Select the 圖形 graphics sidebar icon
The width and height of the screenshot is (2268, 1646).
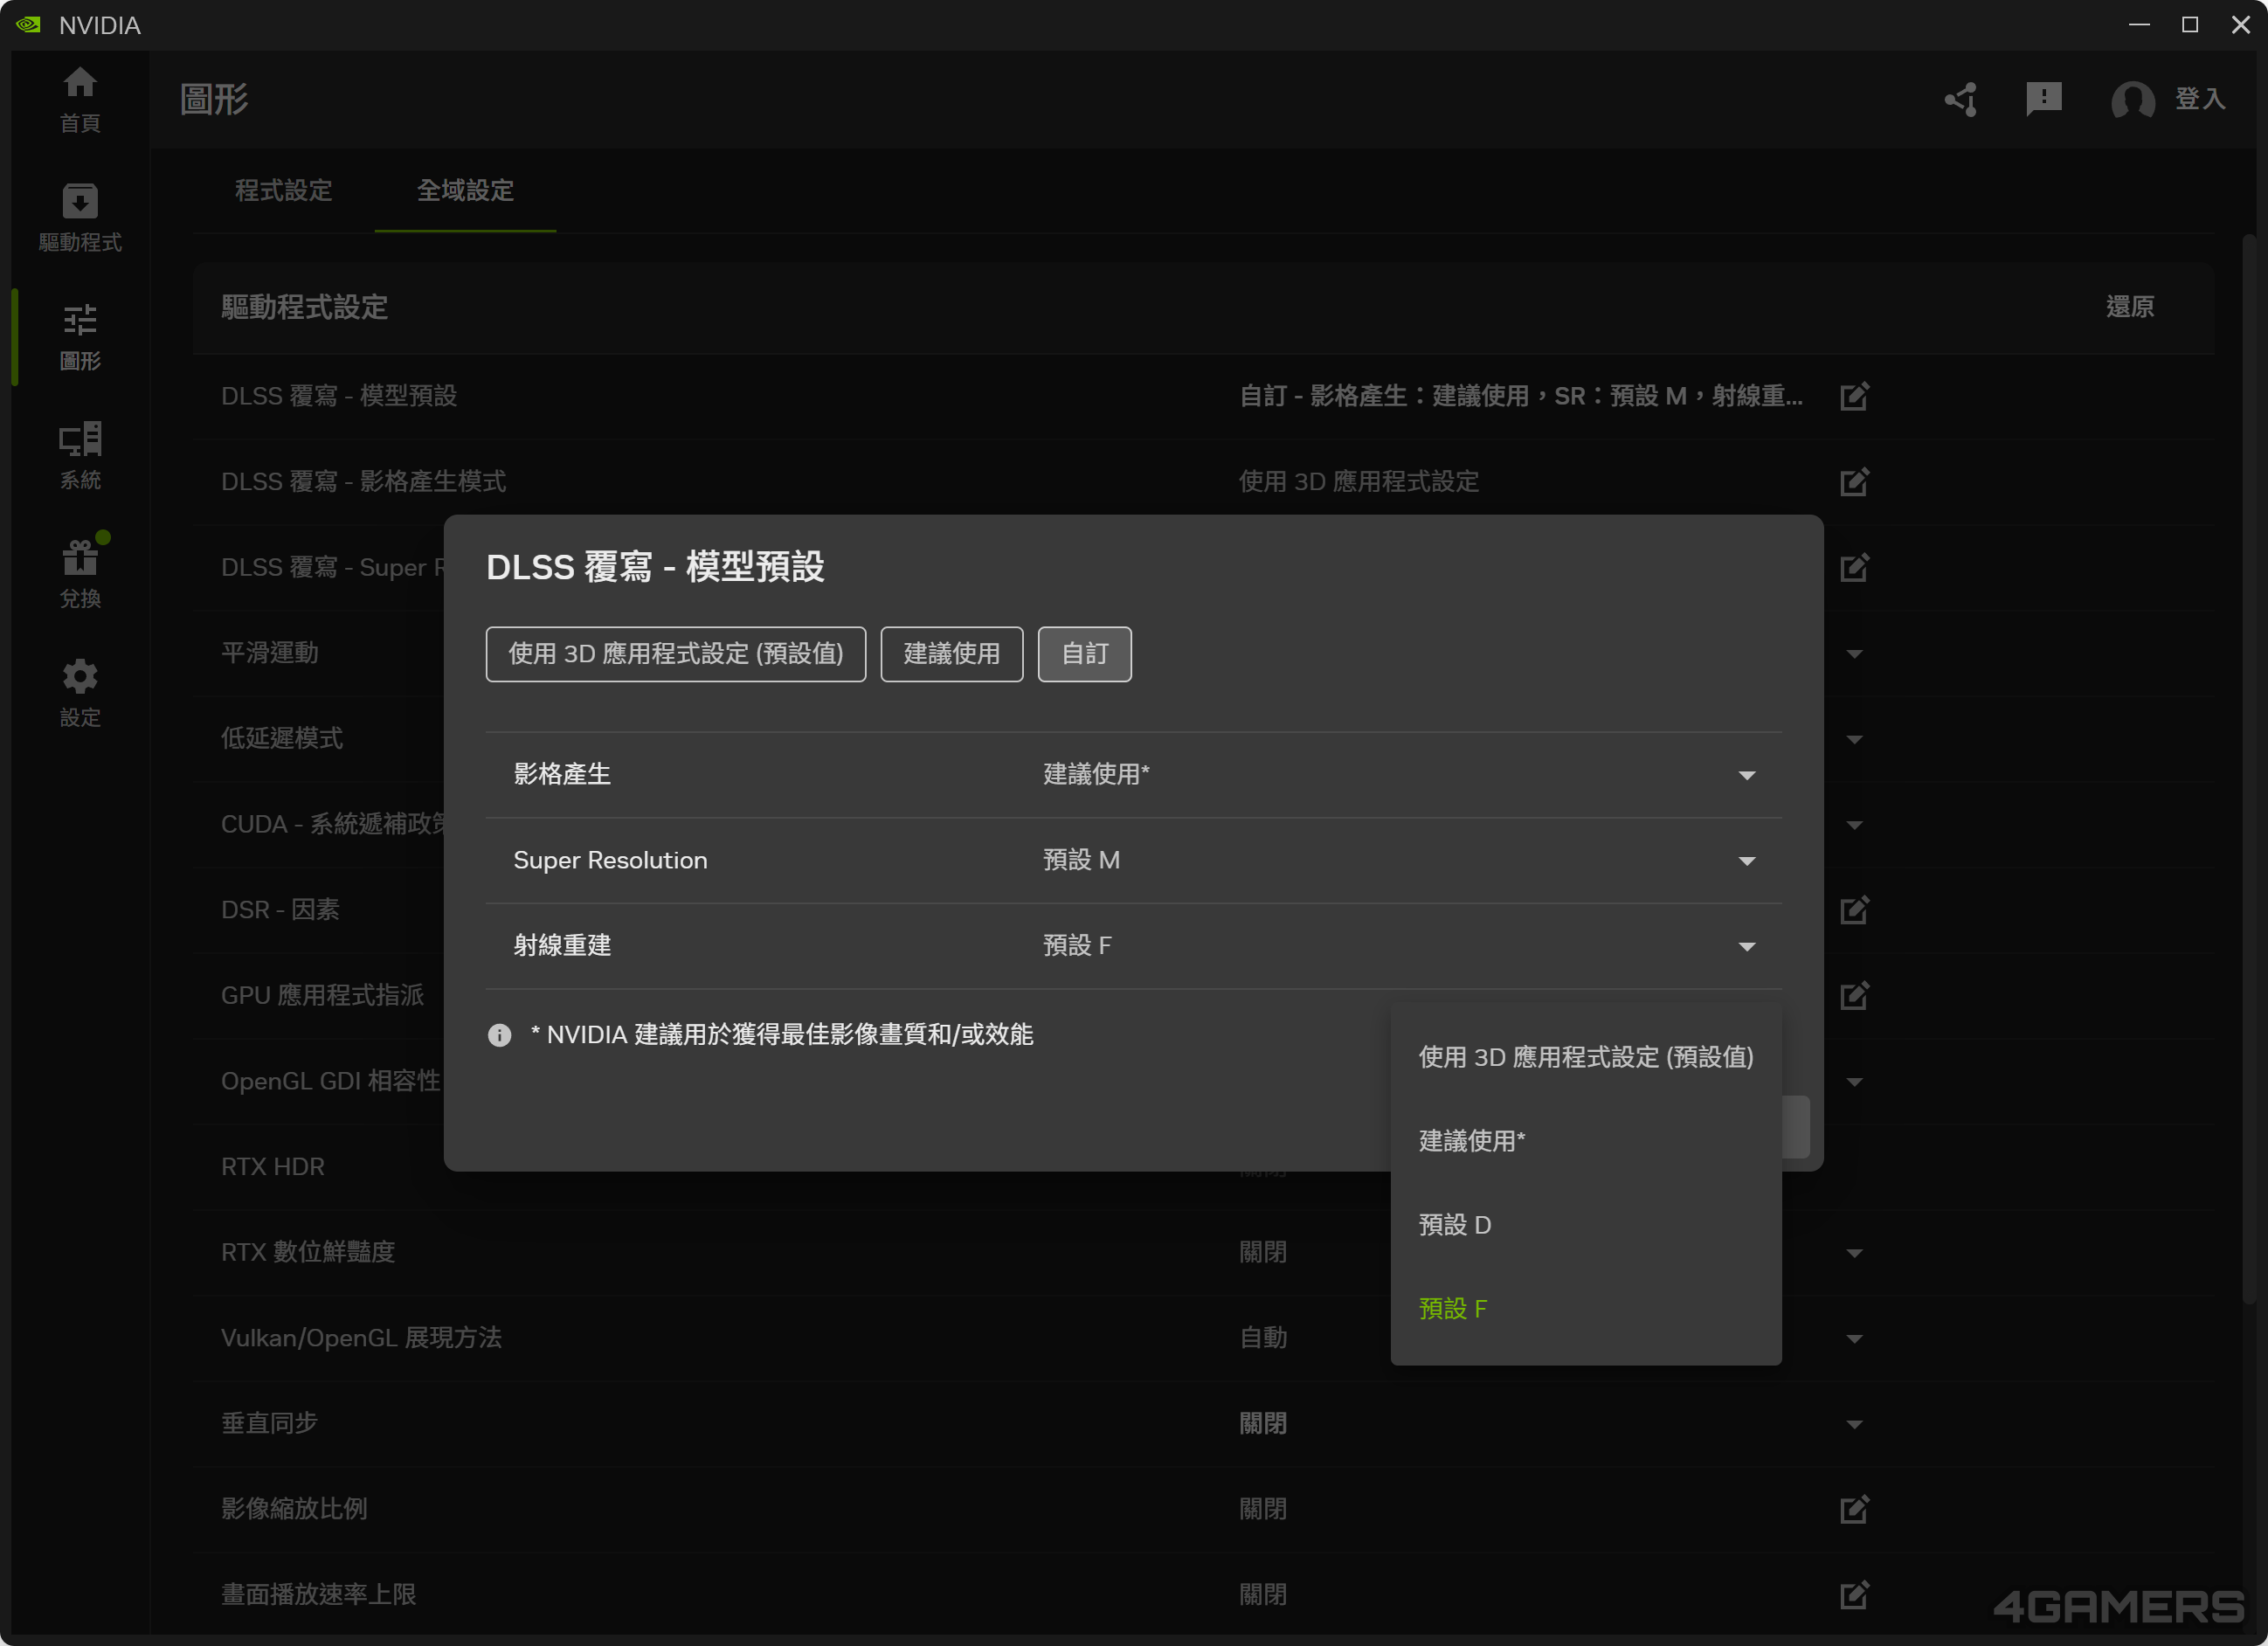click(80, 337)
